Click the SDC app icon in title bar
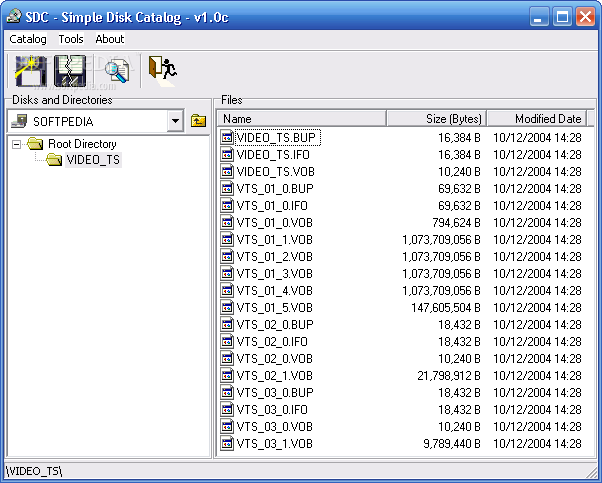Screen dimensions: 602x483 click(14, 17)
